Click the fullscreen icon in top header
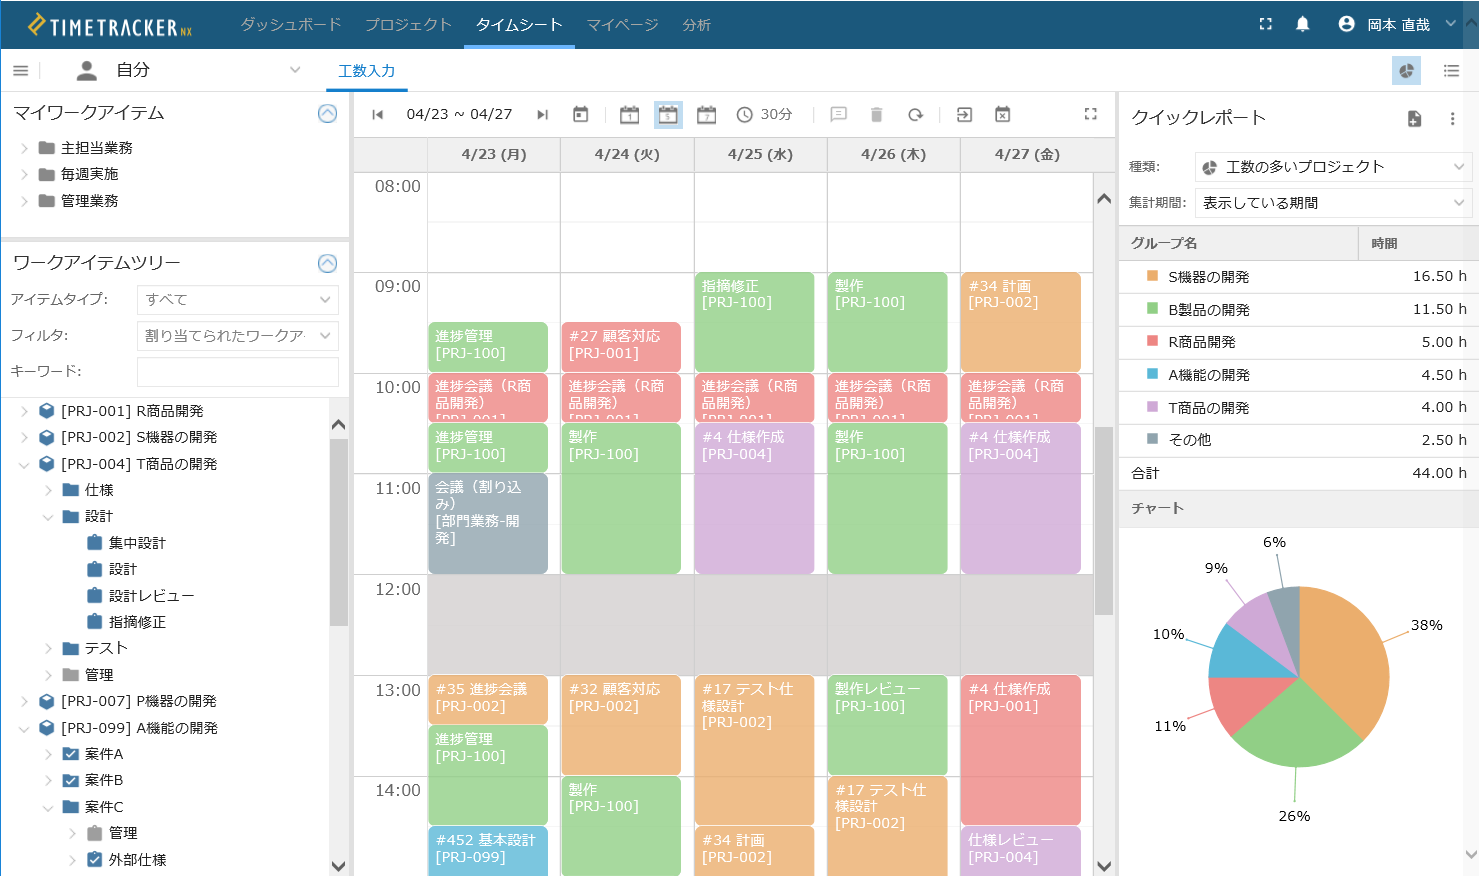The image size is (1479, 876). pos(1266,24)
